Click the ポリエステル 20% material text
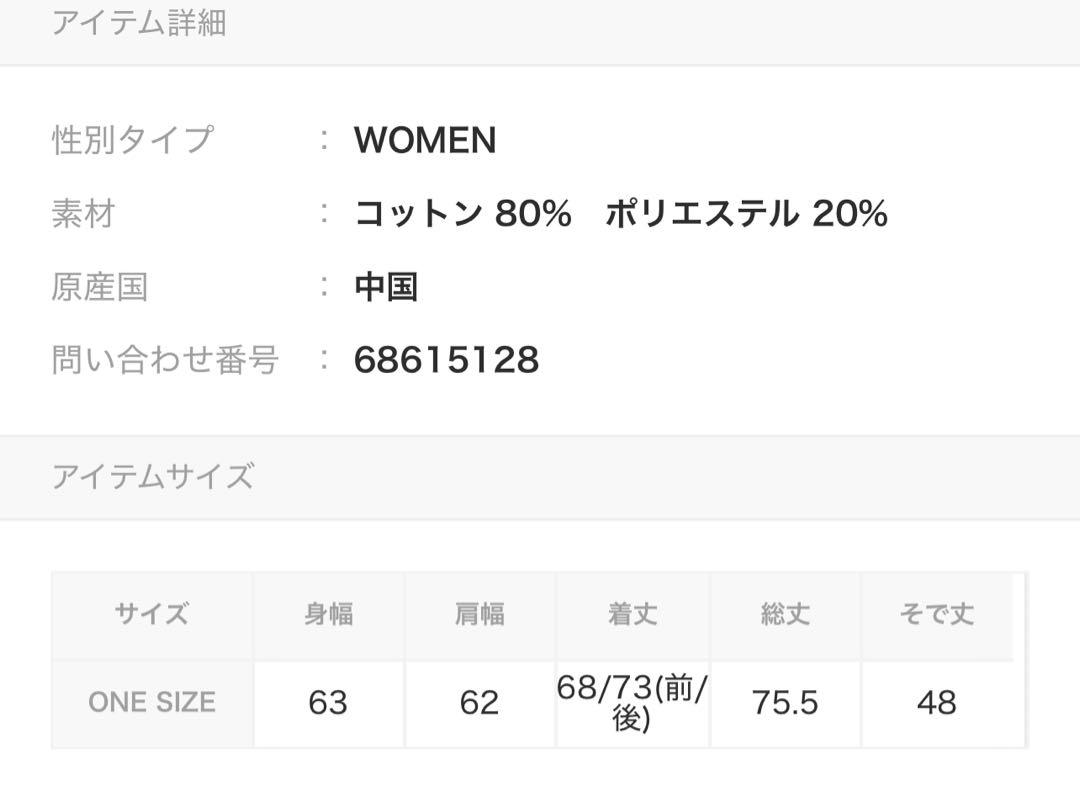Viewport: 1080px width, 793px height. tap(746, 214)
